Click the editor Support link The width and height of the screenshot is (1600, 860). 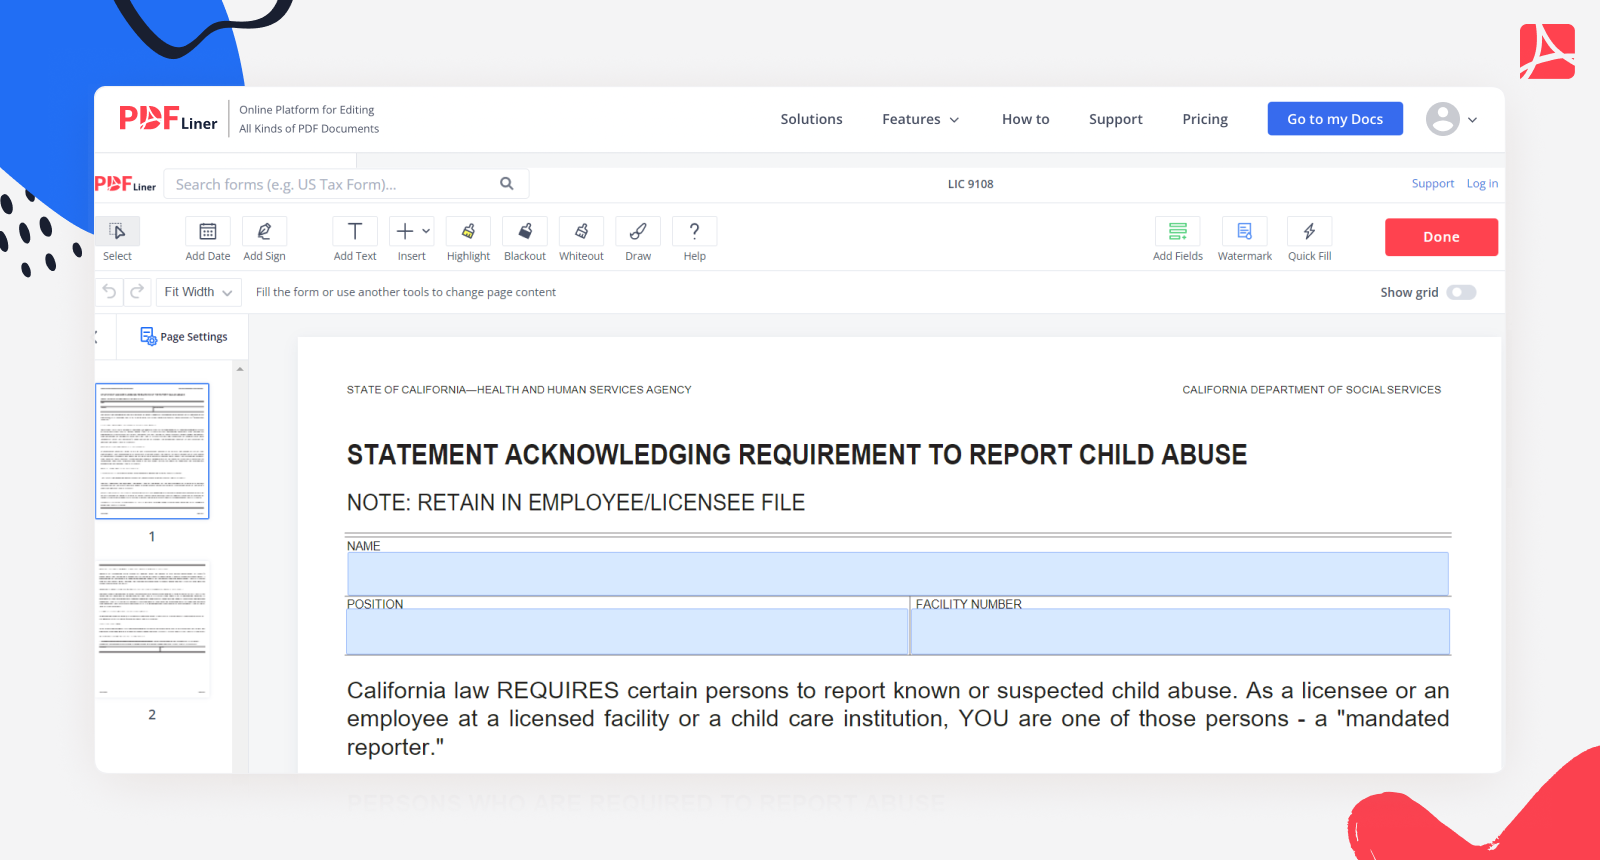point(1432,184)
